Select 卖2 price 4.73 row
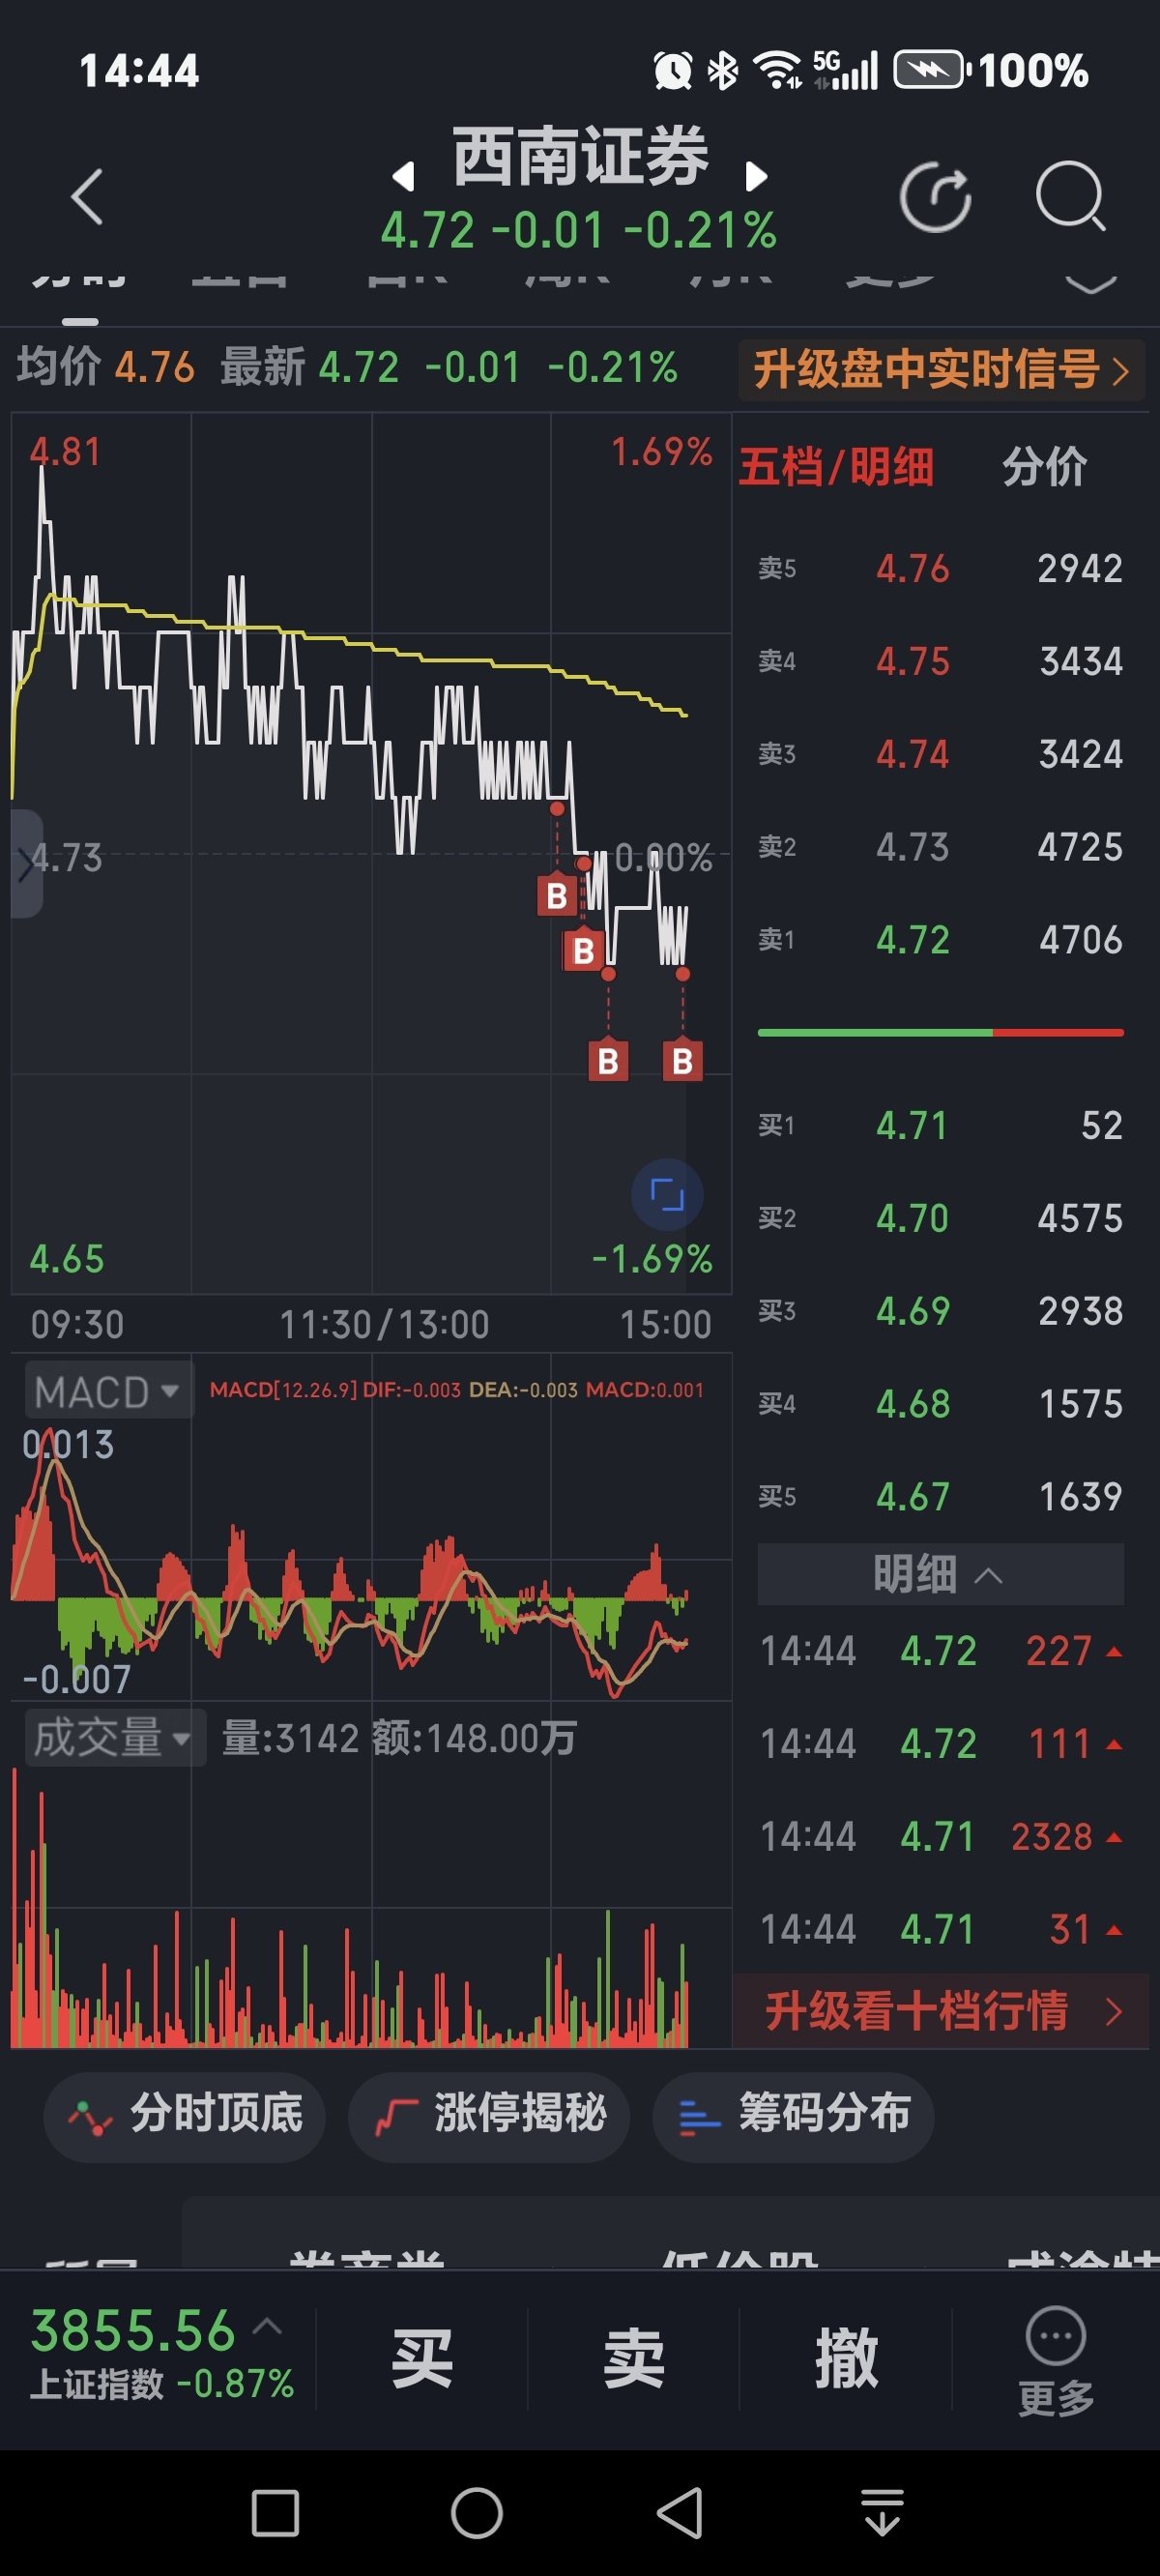The width and height of the screenshot is (1160, 2576). point(940,847)
